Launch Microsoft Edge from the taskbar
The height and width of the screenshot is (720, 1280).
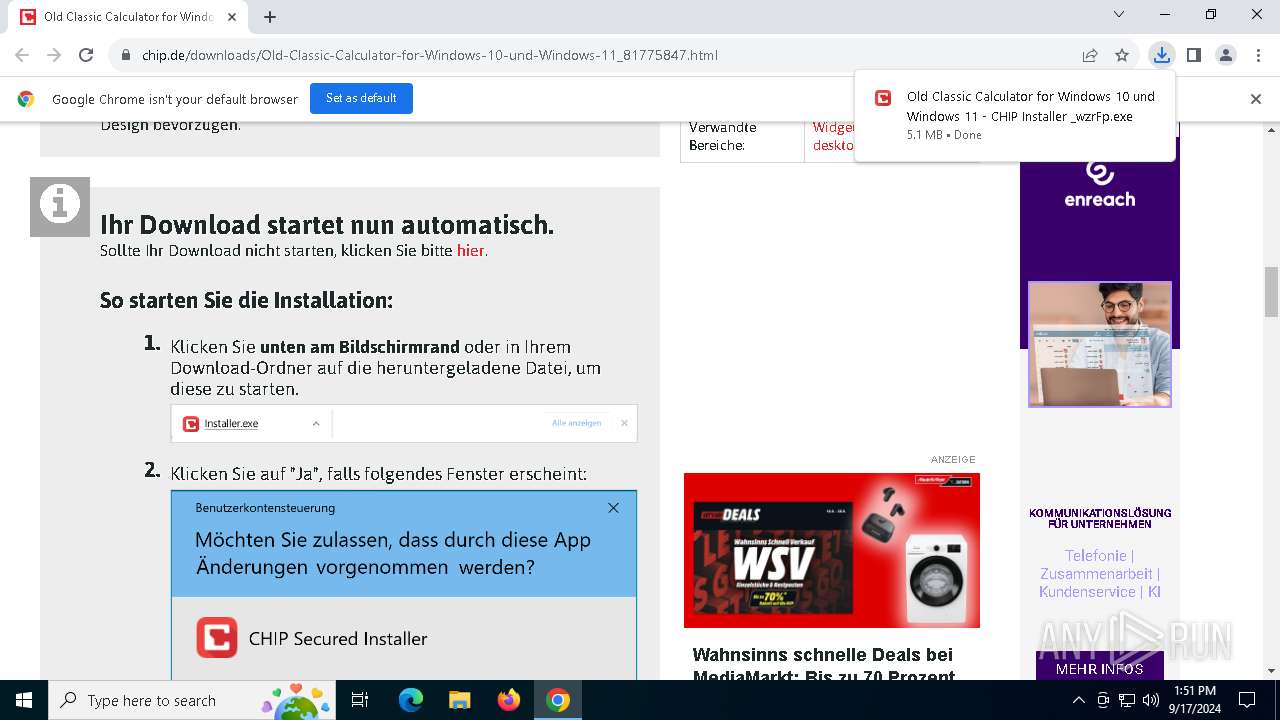pyautogui.click(x=411, y=700)
